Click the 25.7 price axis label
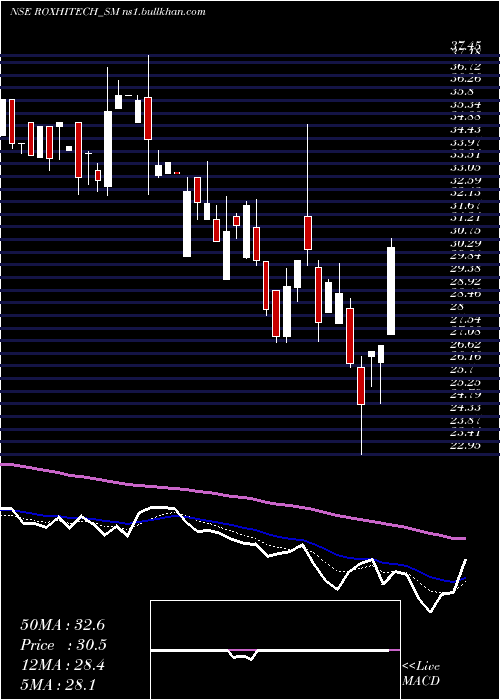500x700 pixels. (x=462, y=370)
